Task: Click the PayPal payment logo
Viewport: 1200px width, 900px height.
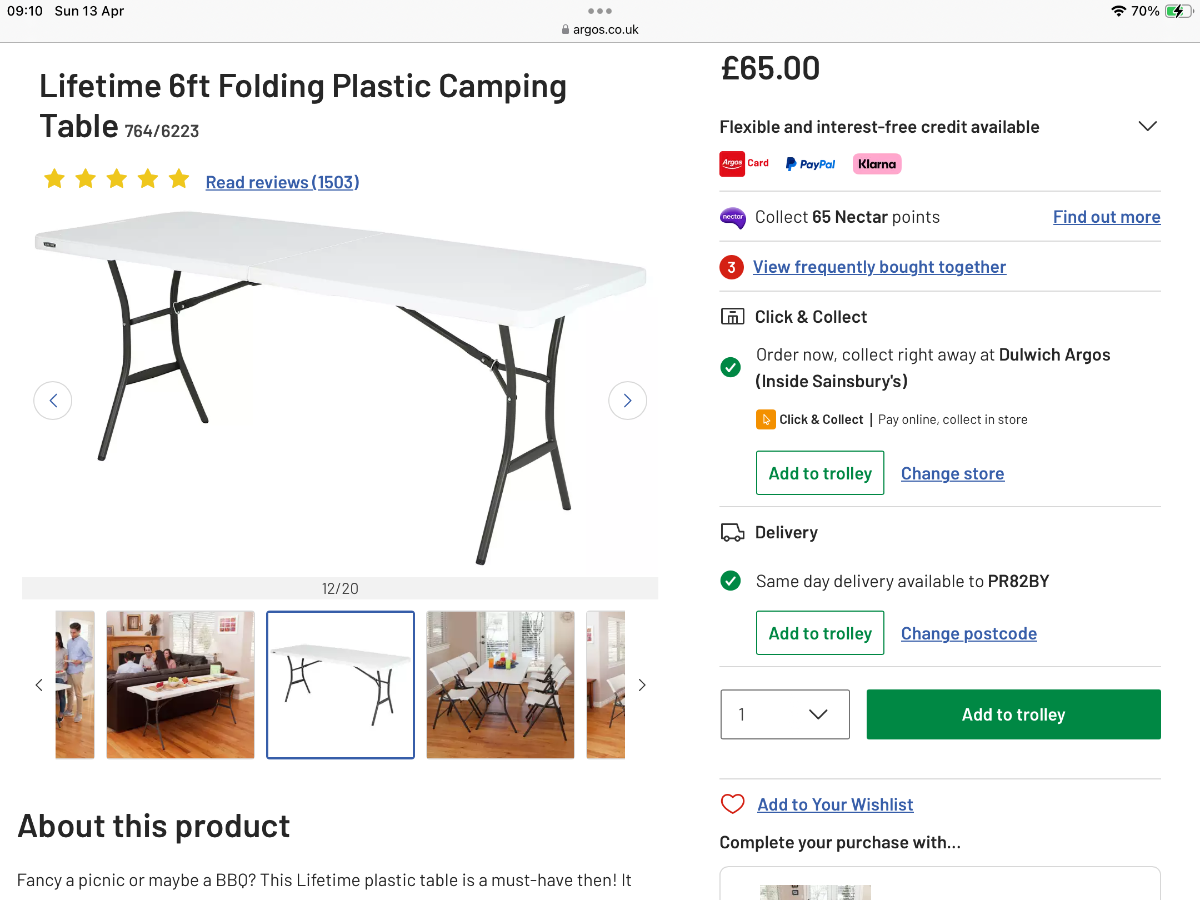Action: pyautogui.click(x=810, y=164)
